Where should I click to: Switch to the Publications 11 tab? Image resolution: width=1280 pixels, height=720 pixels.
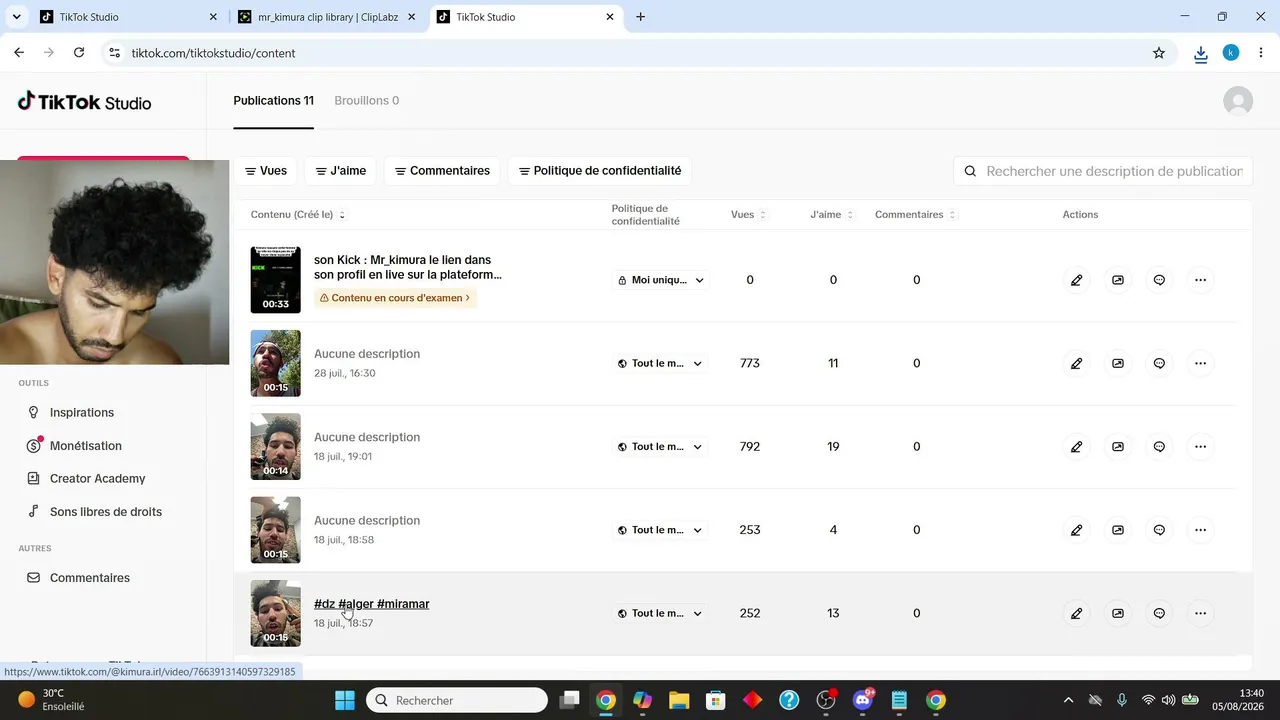(274, 101)
